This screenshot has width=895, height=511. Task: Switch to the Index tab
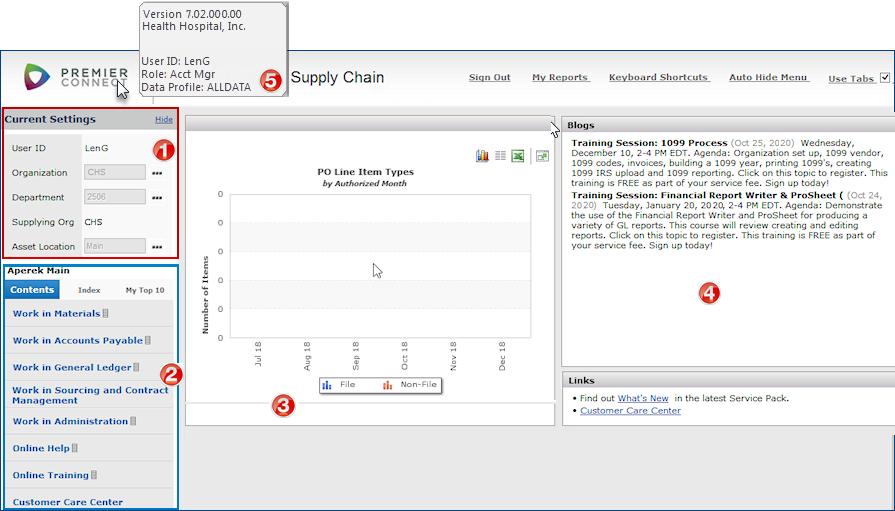tap(89, 290)
